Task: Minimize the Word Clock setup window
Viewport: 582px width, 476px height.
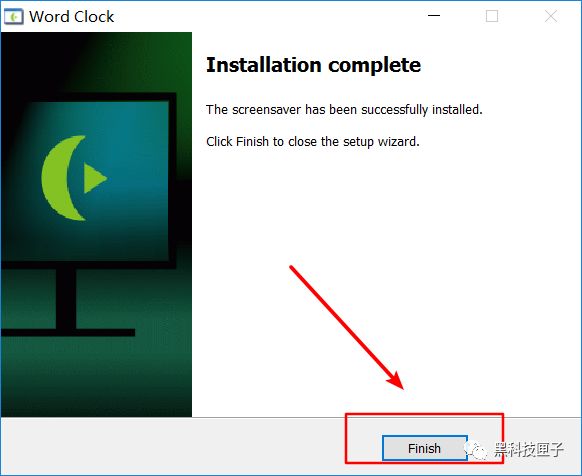Action: coord(434,16)
